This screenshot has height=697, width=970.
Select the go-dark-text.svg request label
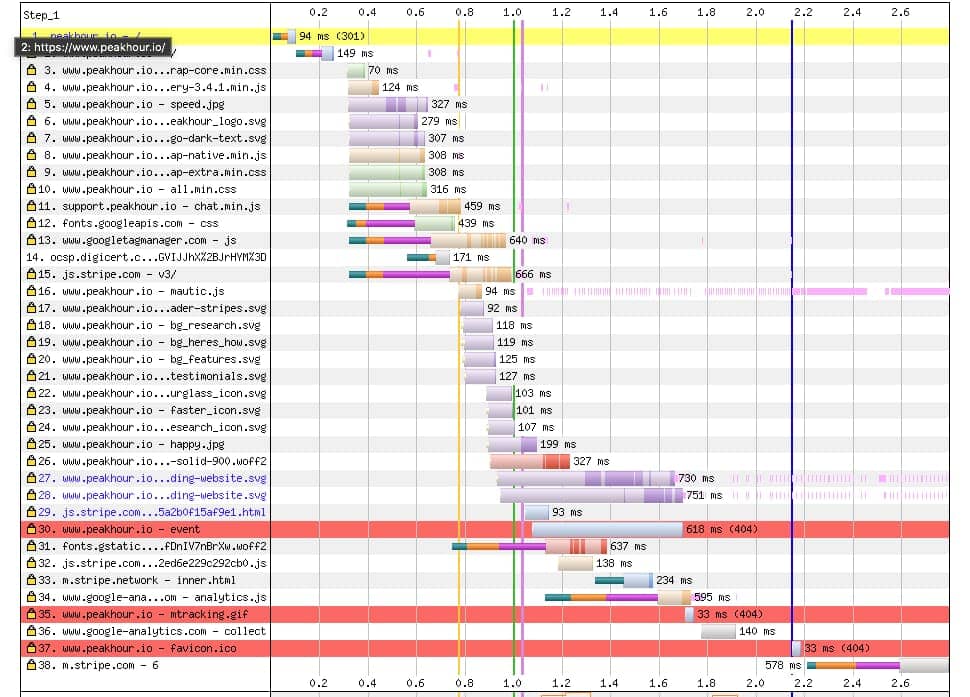pyautogui.click(x=155, y=138)
